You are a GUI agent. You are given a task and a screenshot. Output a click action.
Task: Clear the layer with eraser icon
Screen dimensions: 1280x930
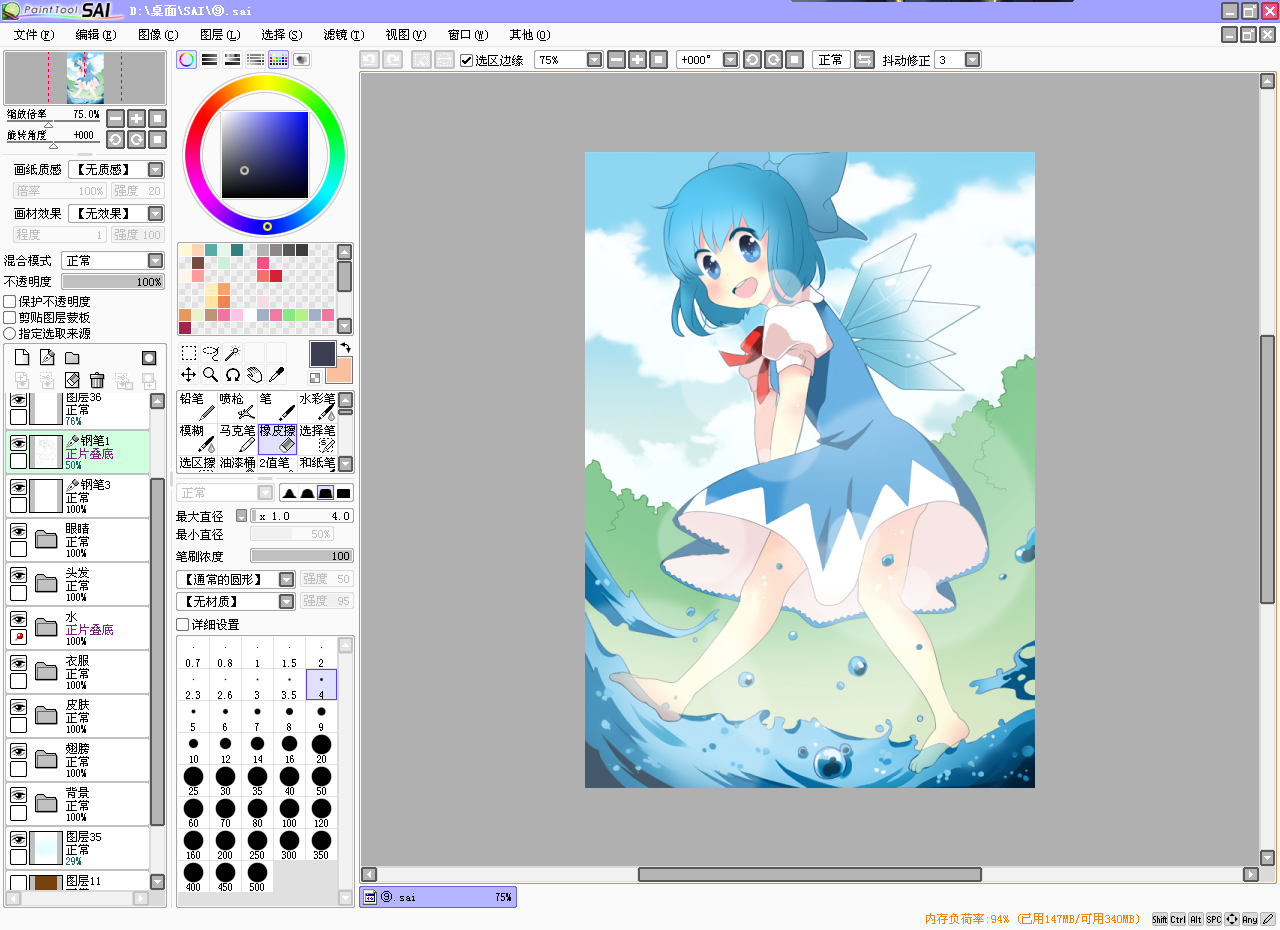[72, 380]
